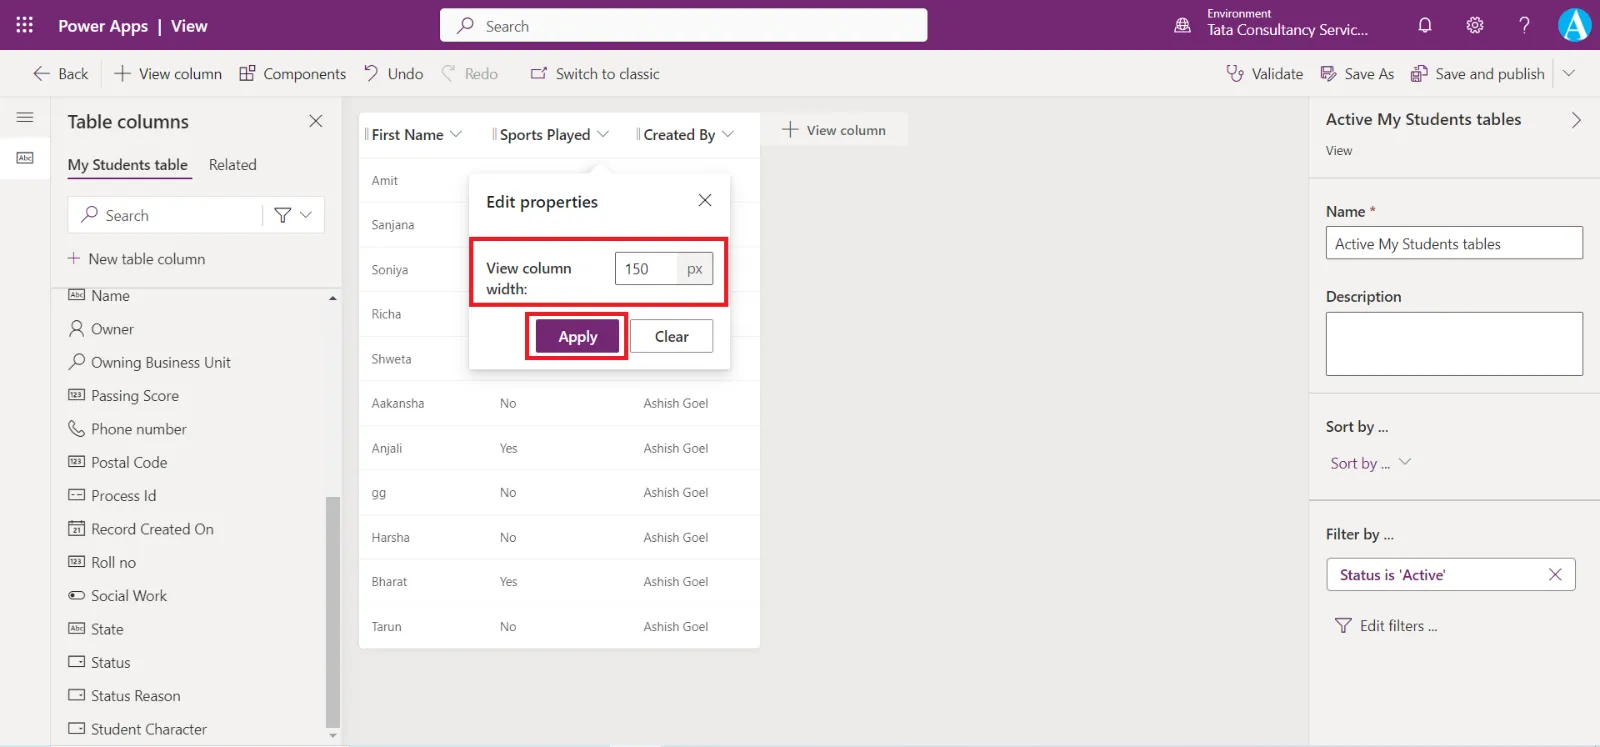The width and height of the screenshot is (1600, 747).
Task: Toggle the hamburger navigation menu
Action: click(25, 117)
